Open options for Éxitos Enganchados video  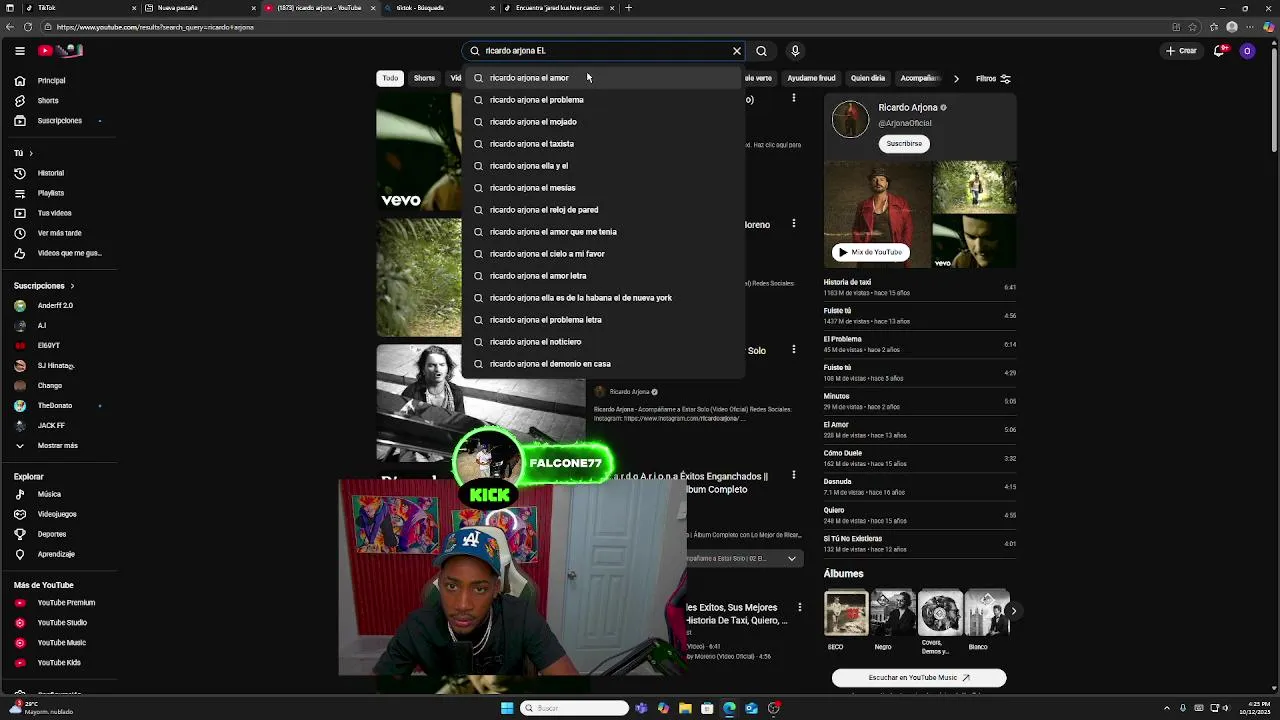(794, 476)
